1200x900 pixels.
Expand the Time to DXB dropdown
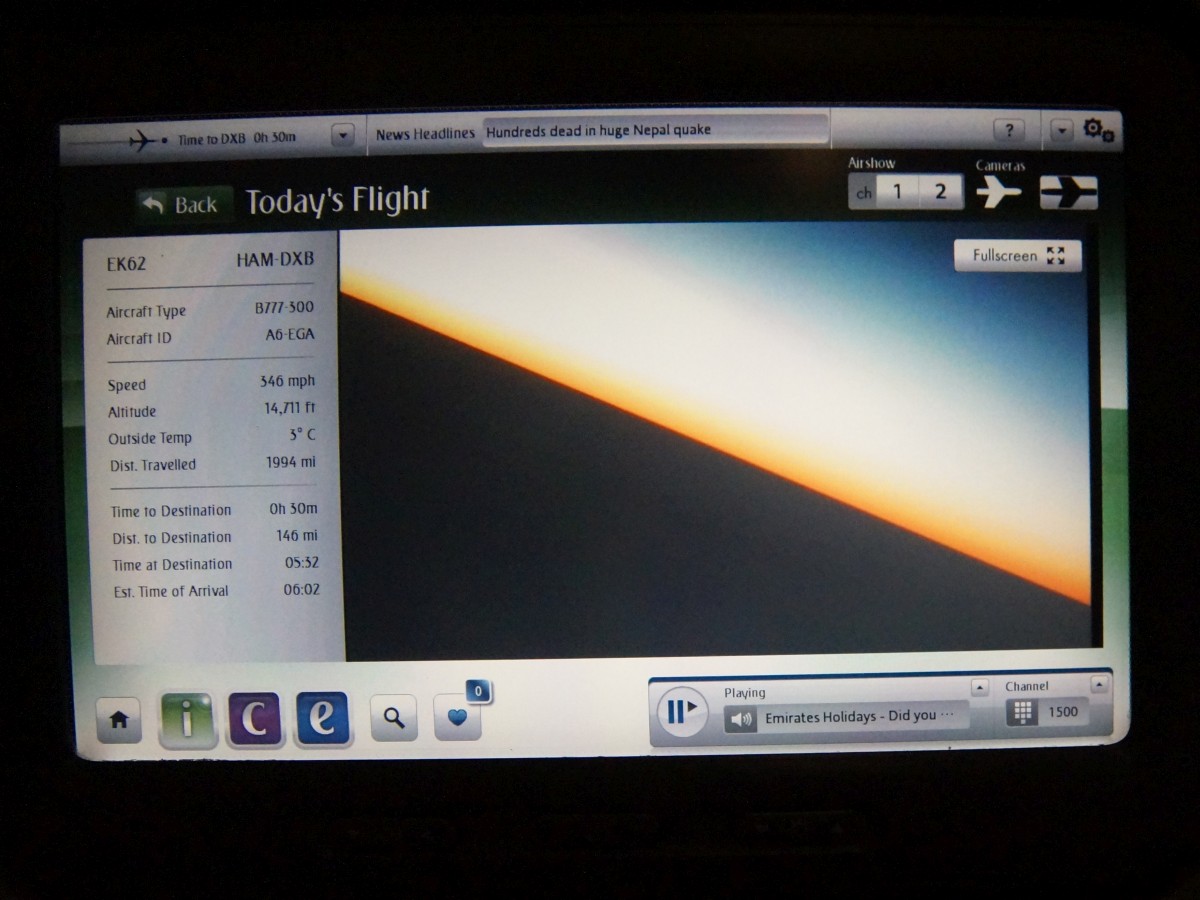click(343, 135)
